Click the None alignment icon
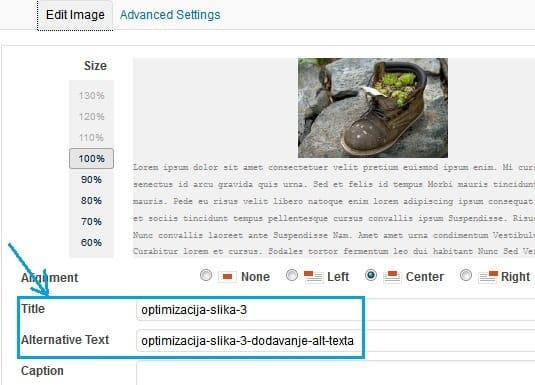535x385 pixels. click(227, 276)
